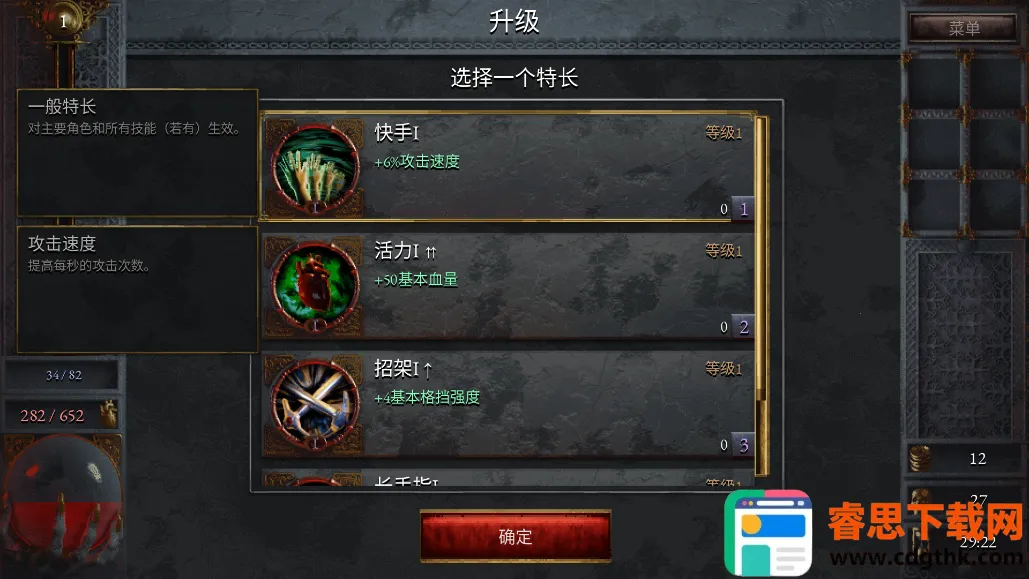Screen dimensions: 1029x579
Task: Select the 快手I green hand skill icon
Action: click(315, 168)
